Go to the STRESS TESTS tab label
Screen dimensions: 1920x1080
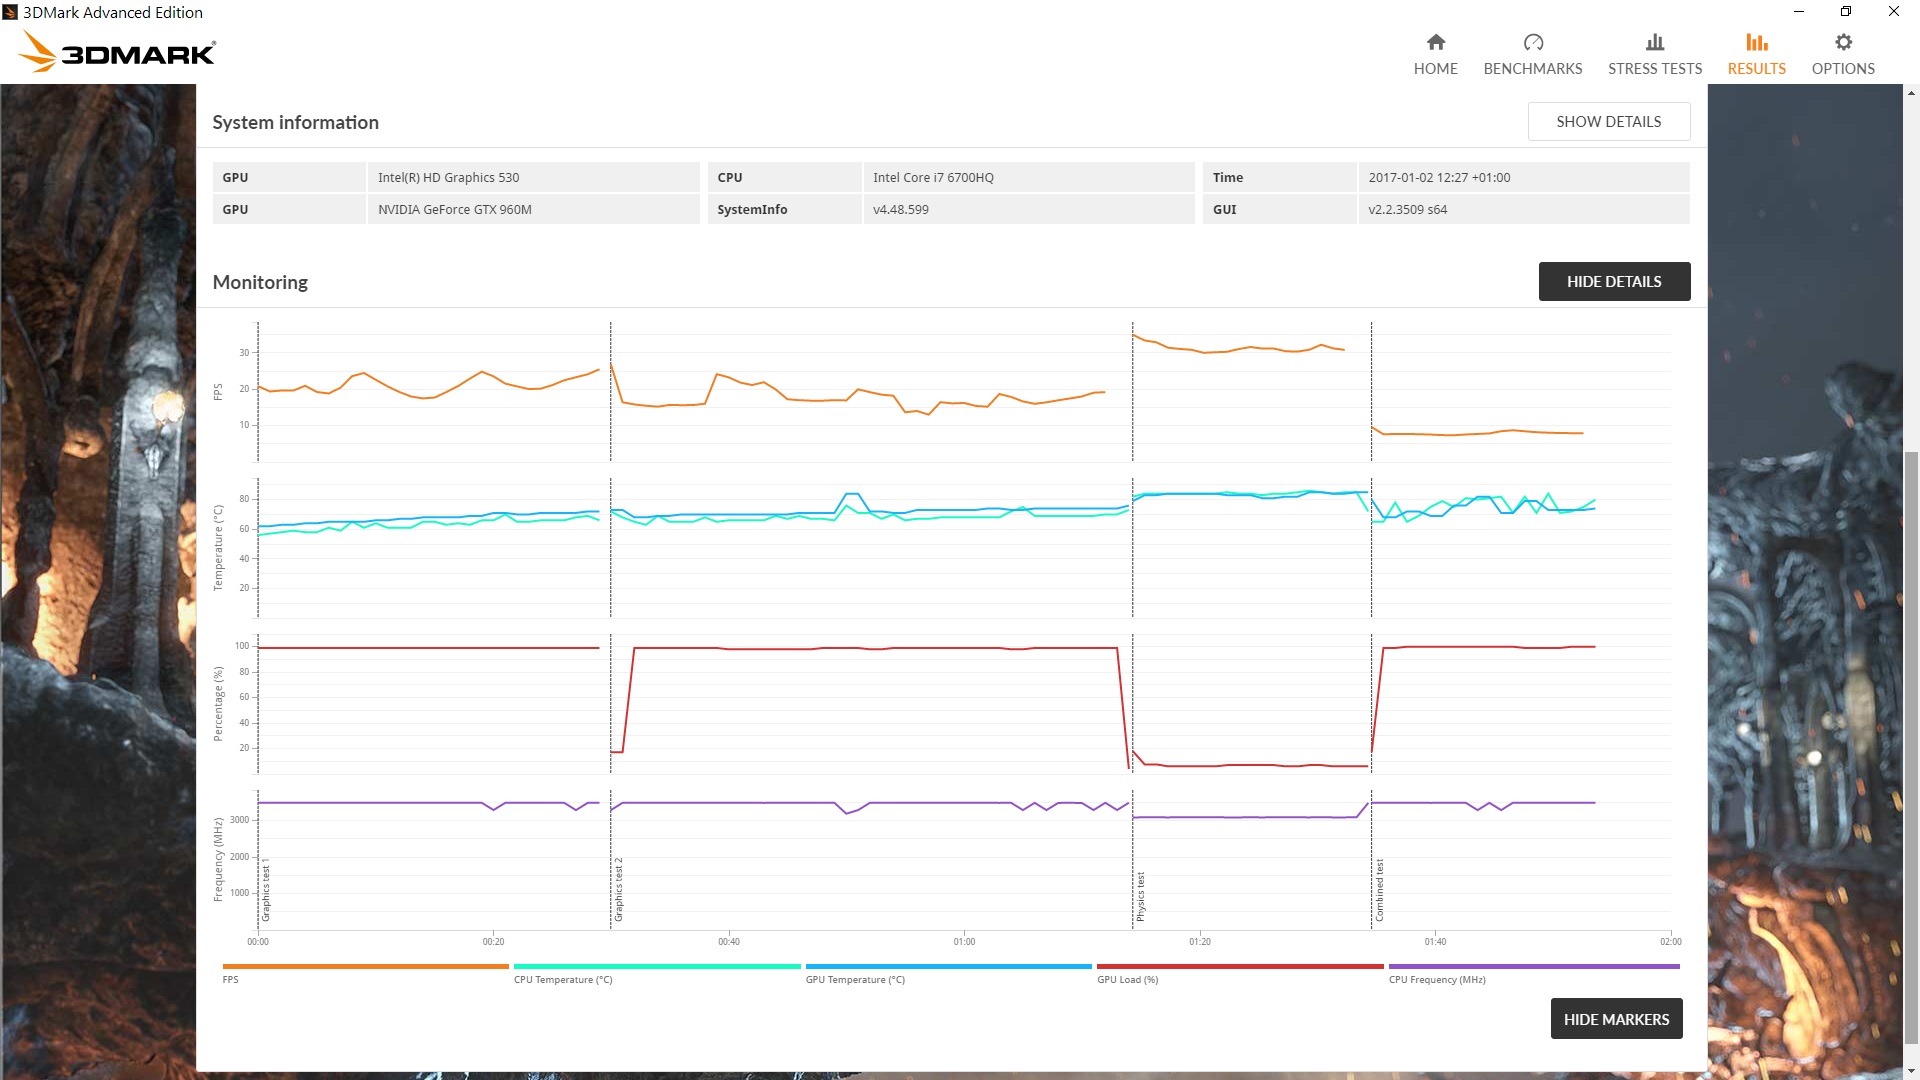point(1655,69)
